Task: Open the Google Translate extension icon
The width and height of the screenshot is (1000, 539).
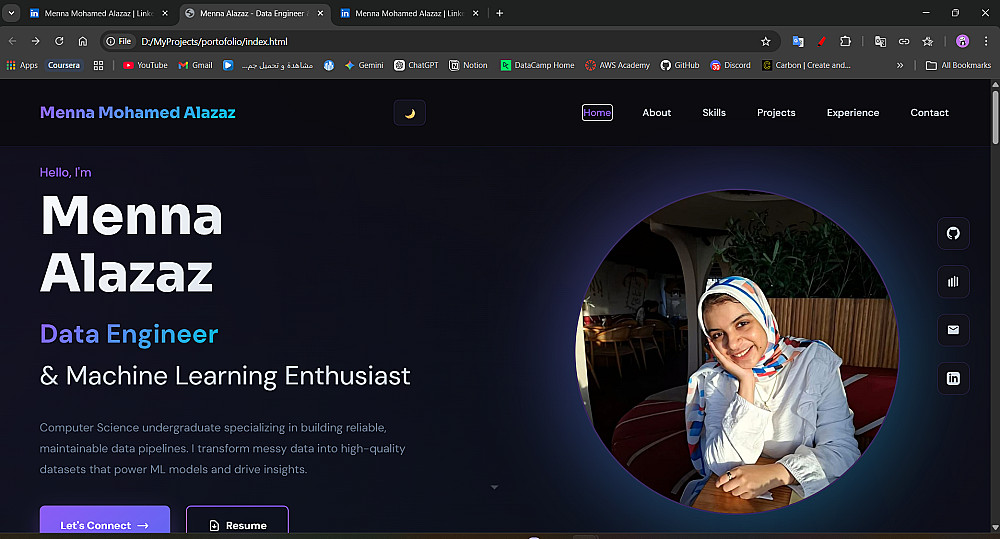Action: pos(798,41)
